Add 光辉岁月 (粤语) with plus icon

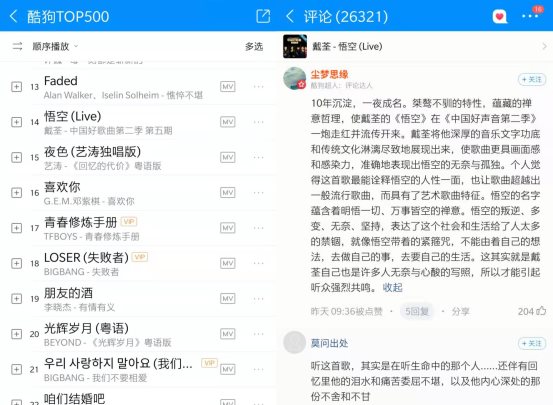(17, 334)
